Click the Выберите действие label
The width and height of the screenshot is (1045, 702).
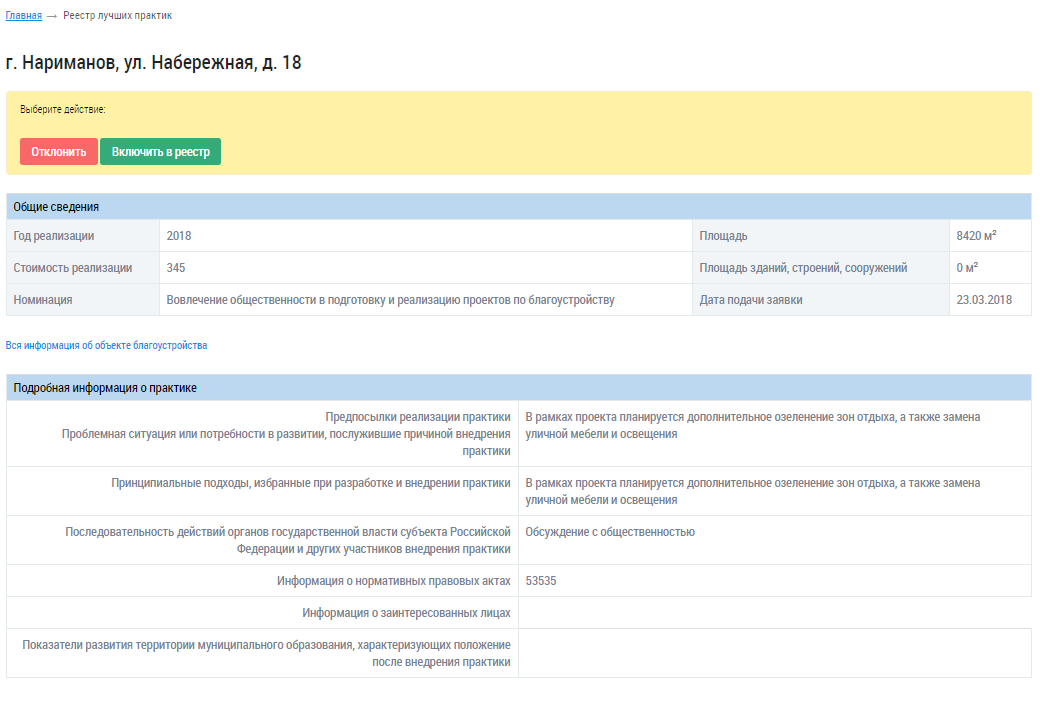63,109
